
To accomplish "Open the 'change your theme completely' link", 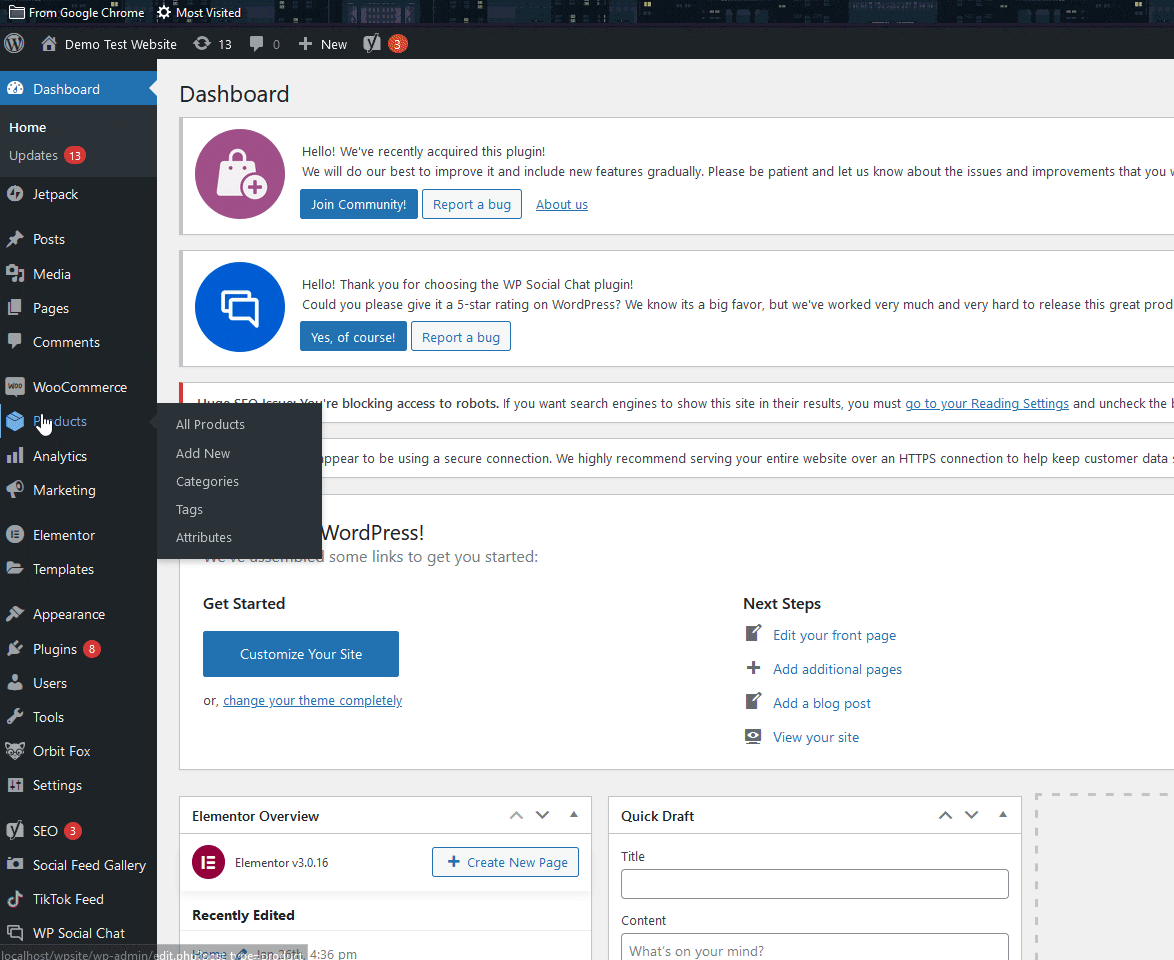I will coord(312,700).
